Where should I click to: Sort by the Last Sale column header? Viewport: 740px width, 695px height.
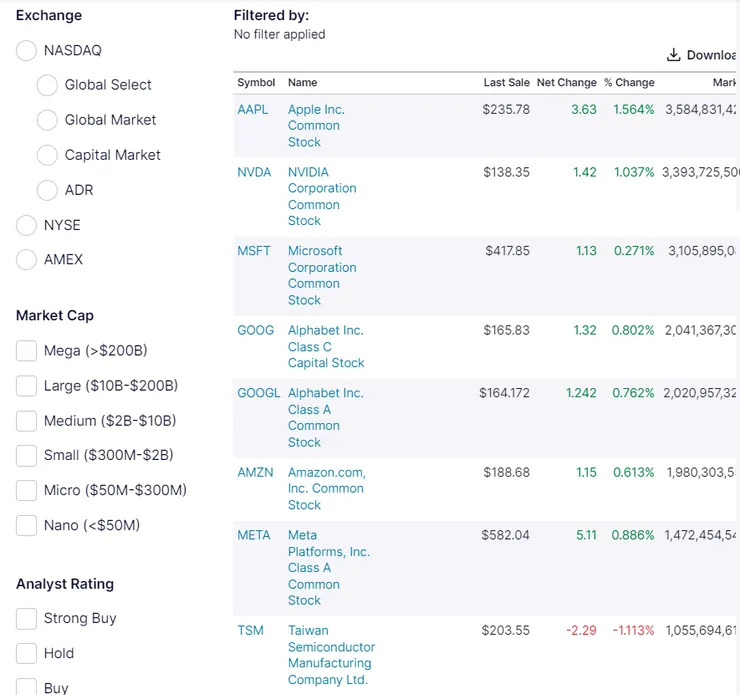[506, 83]
